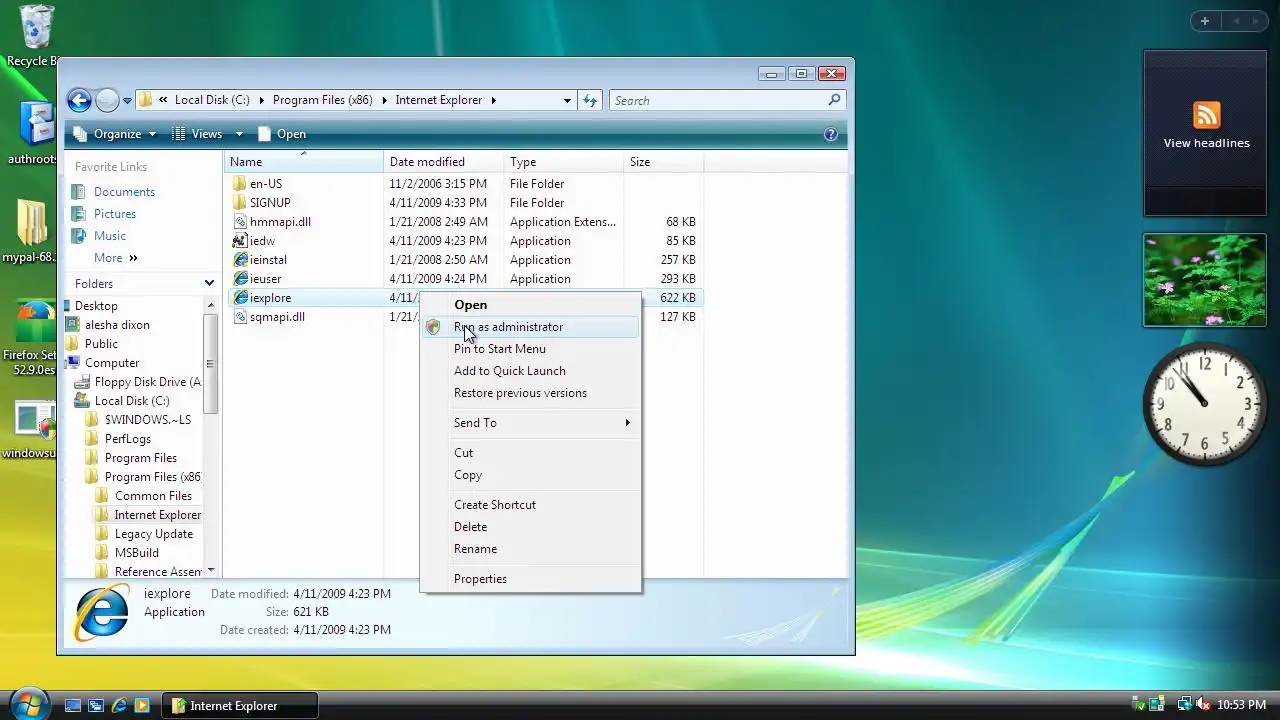Choose Properties in the context menu
Screen dimensions: 1280x720
click(x=530, y=579)
